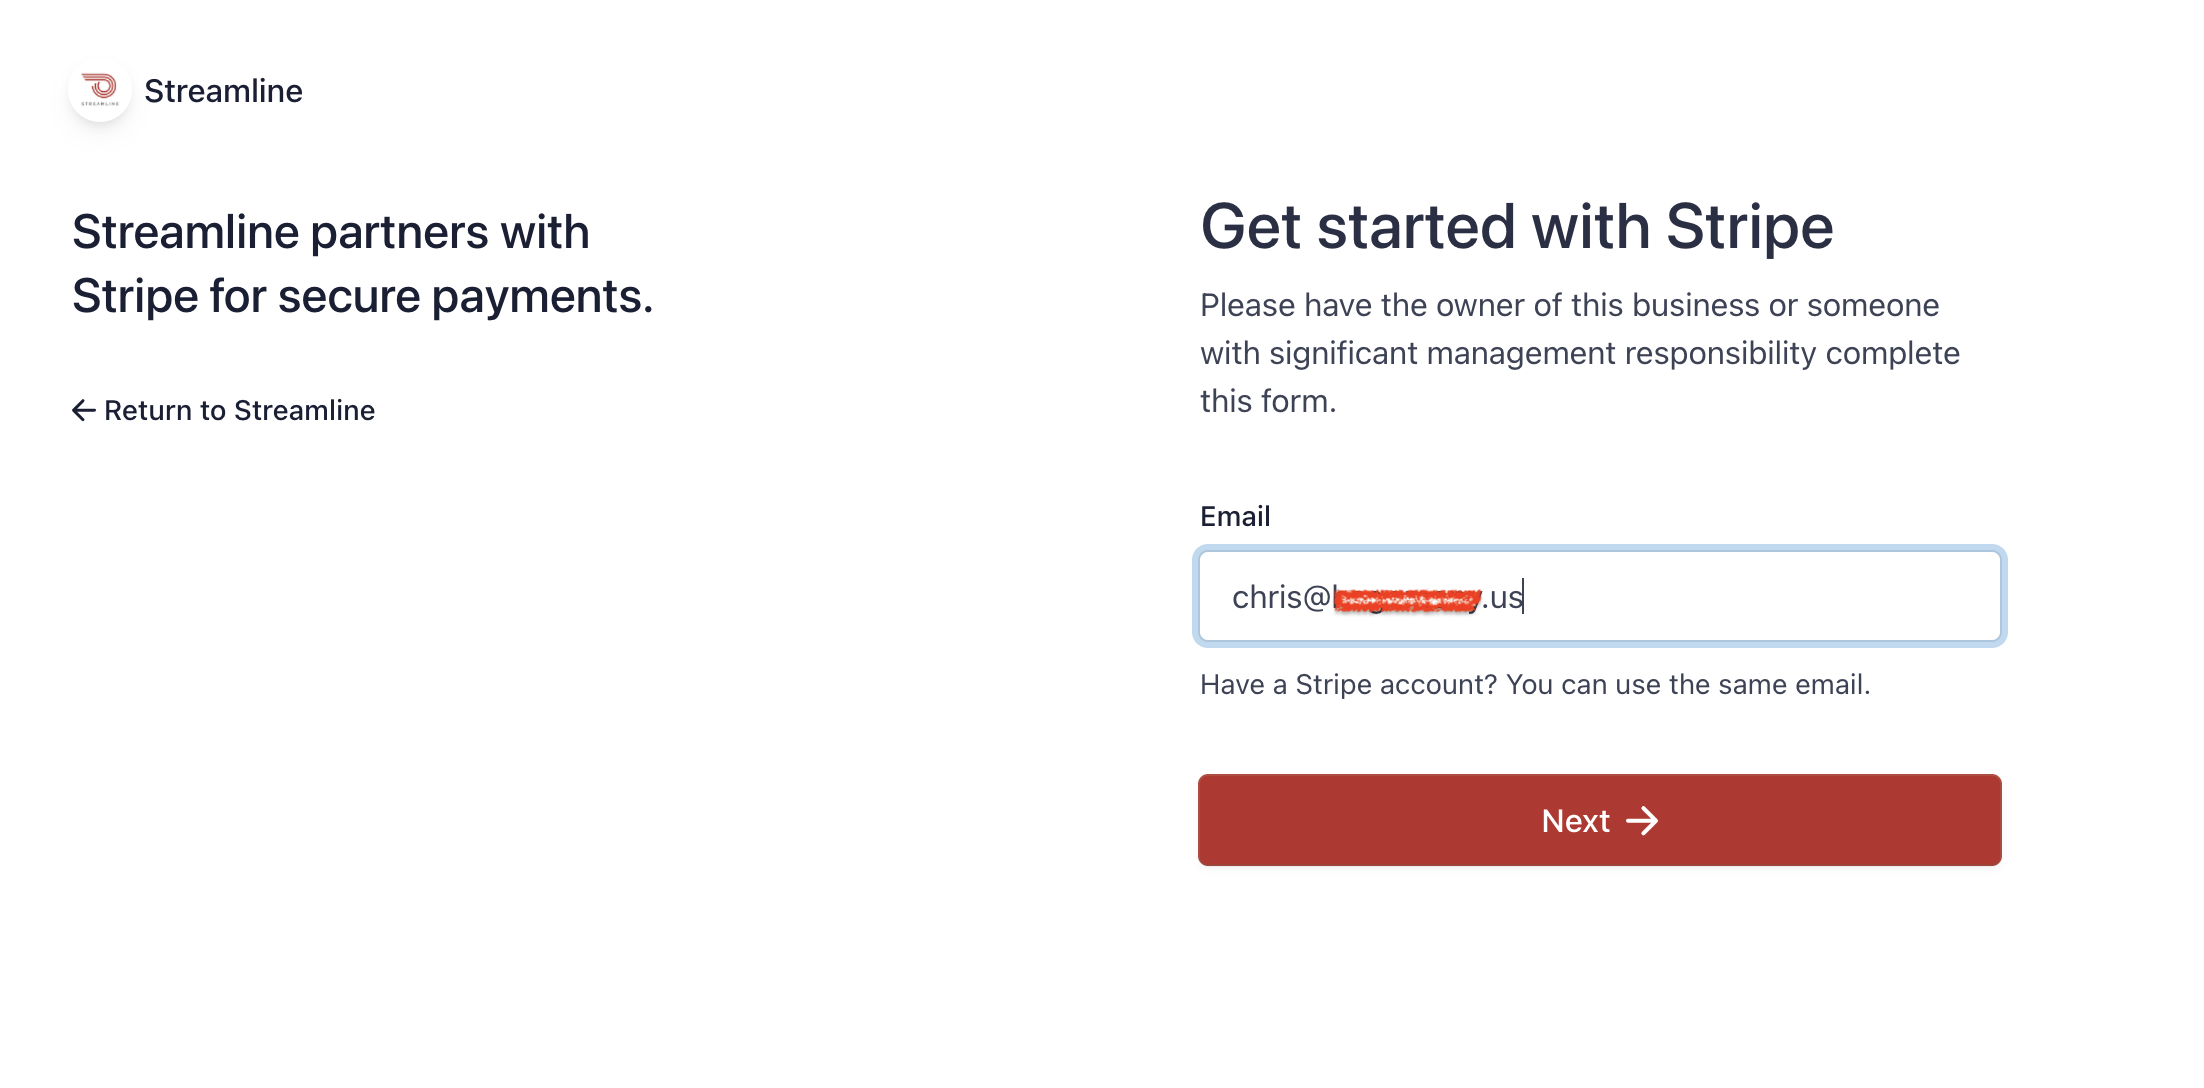This screenshot has width=2204, height=1088.
Task: Click the Streamline brand name text
Action: pos(223,91)
